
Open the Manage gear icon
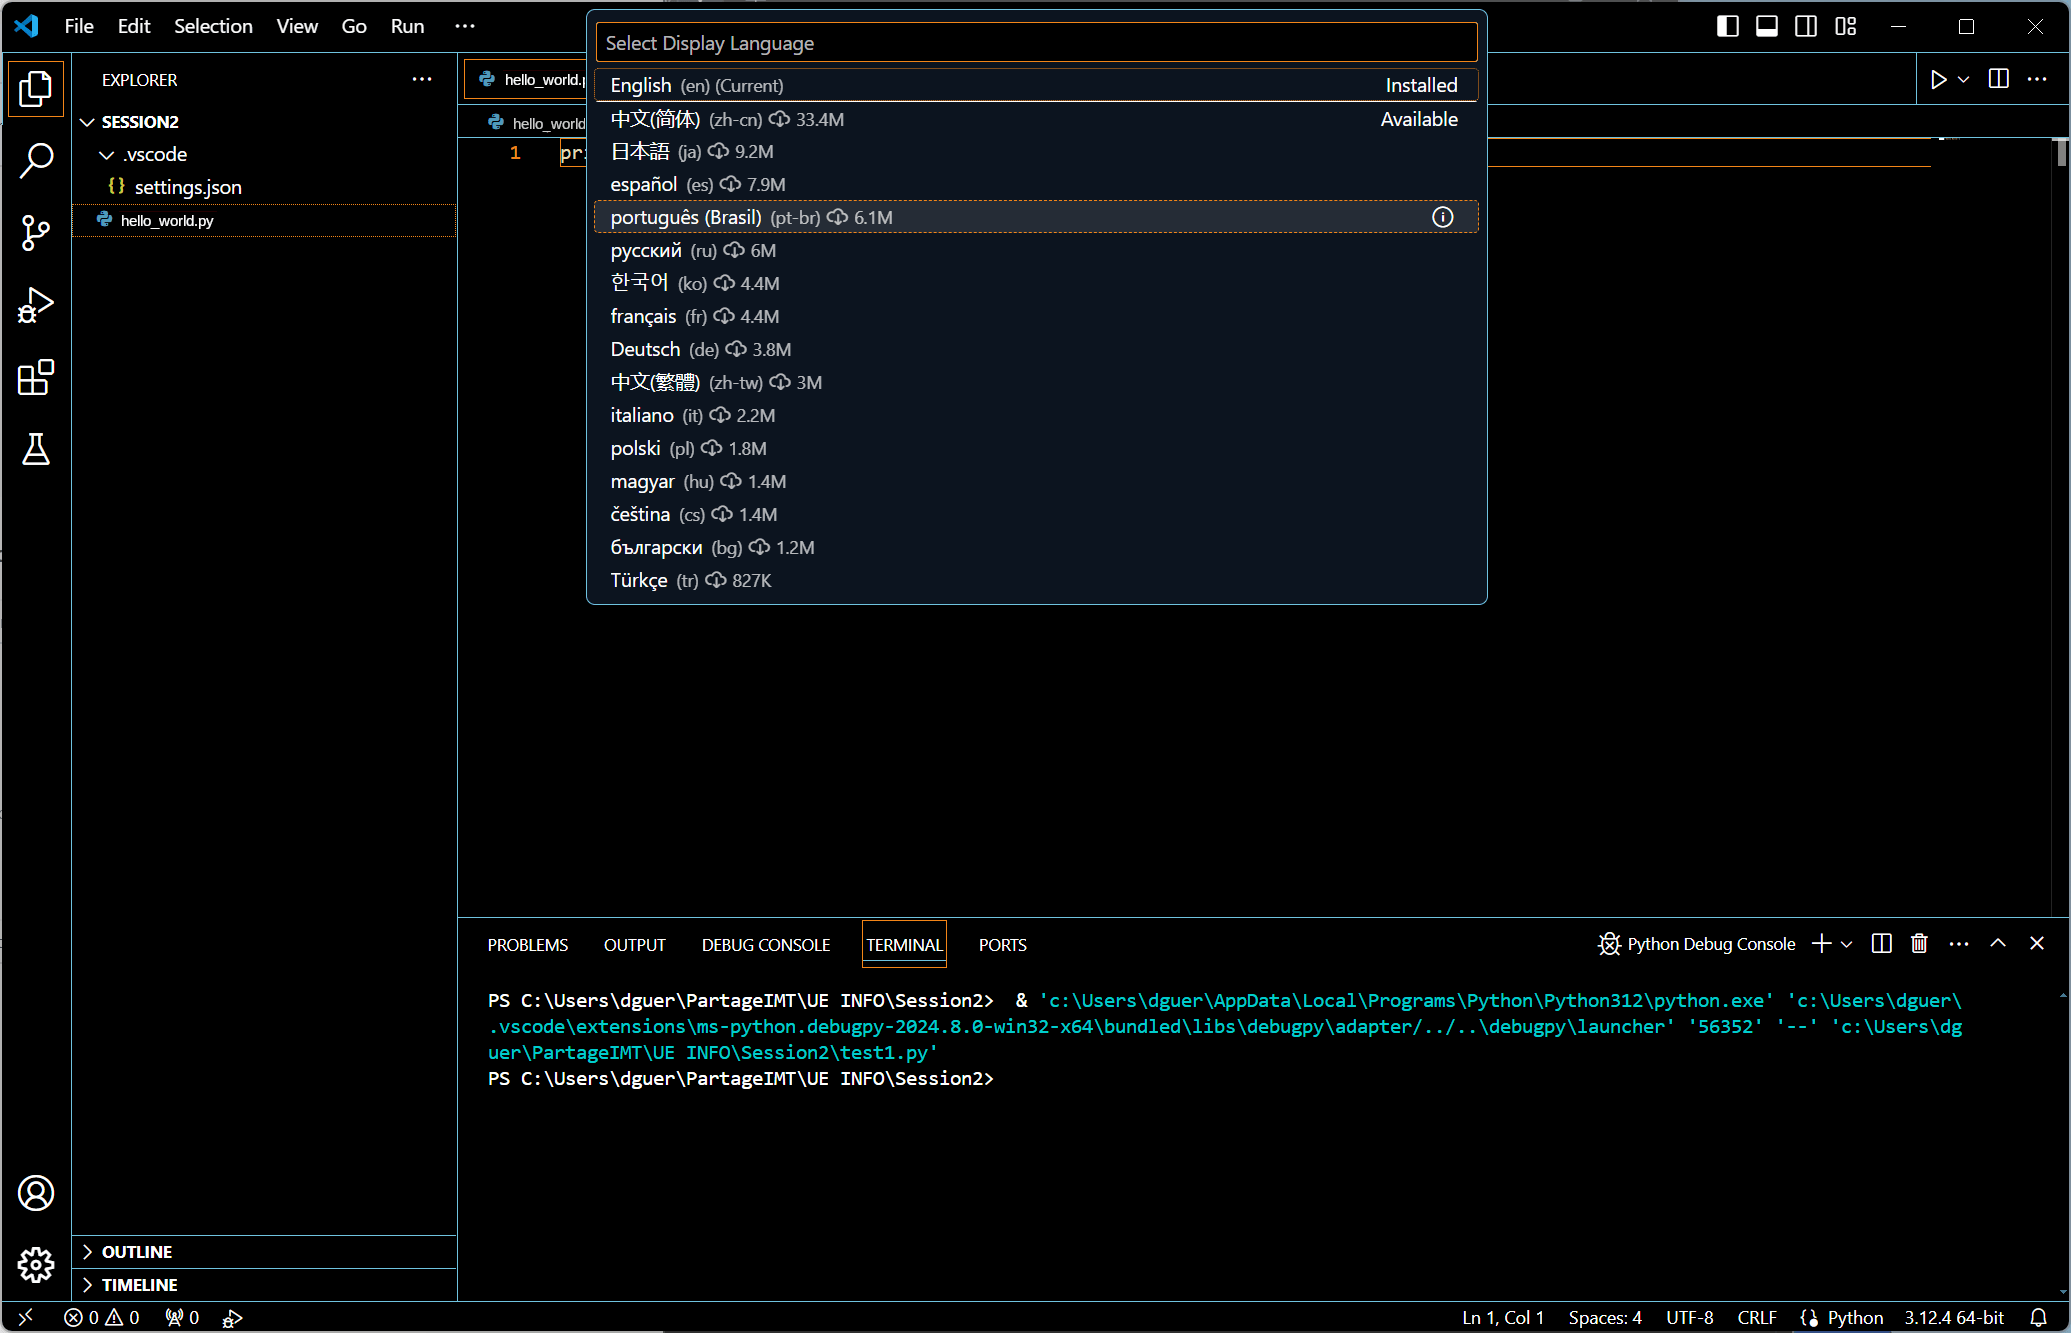point(36,1265)
